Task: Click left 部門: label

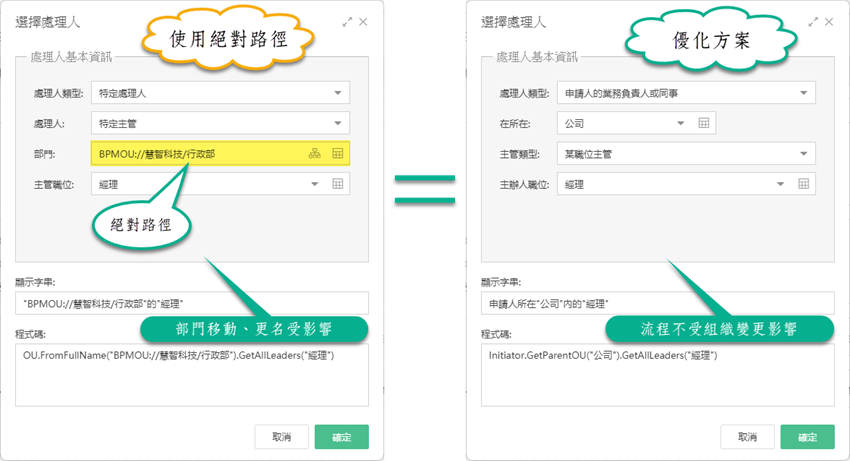Action: pos(44,154)
